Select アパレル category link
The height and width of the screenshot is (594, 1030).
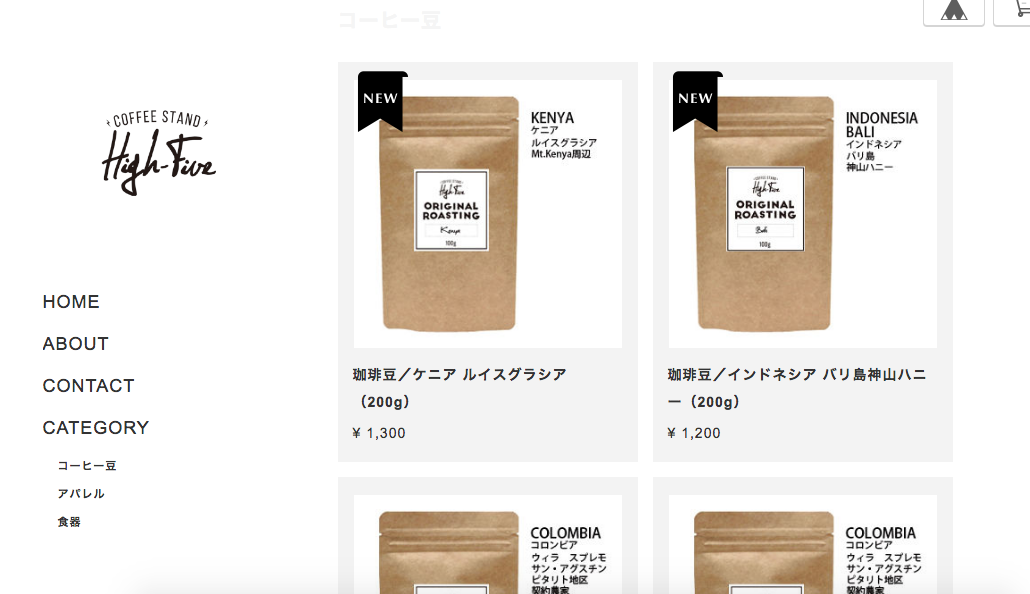click(x=81, y=493)
